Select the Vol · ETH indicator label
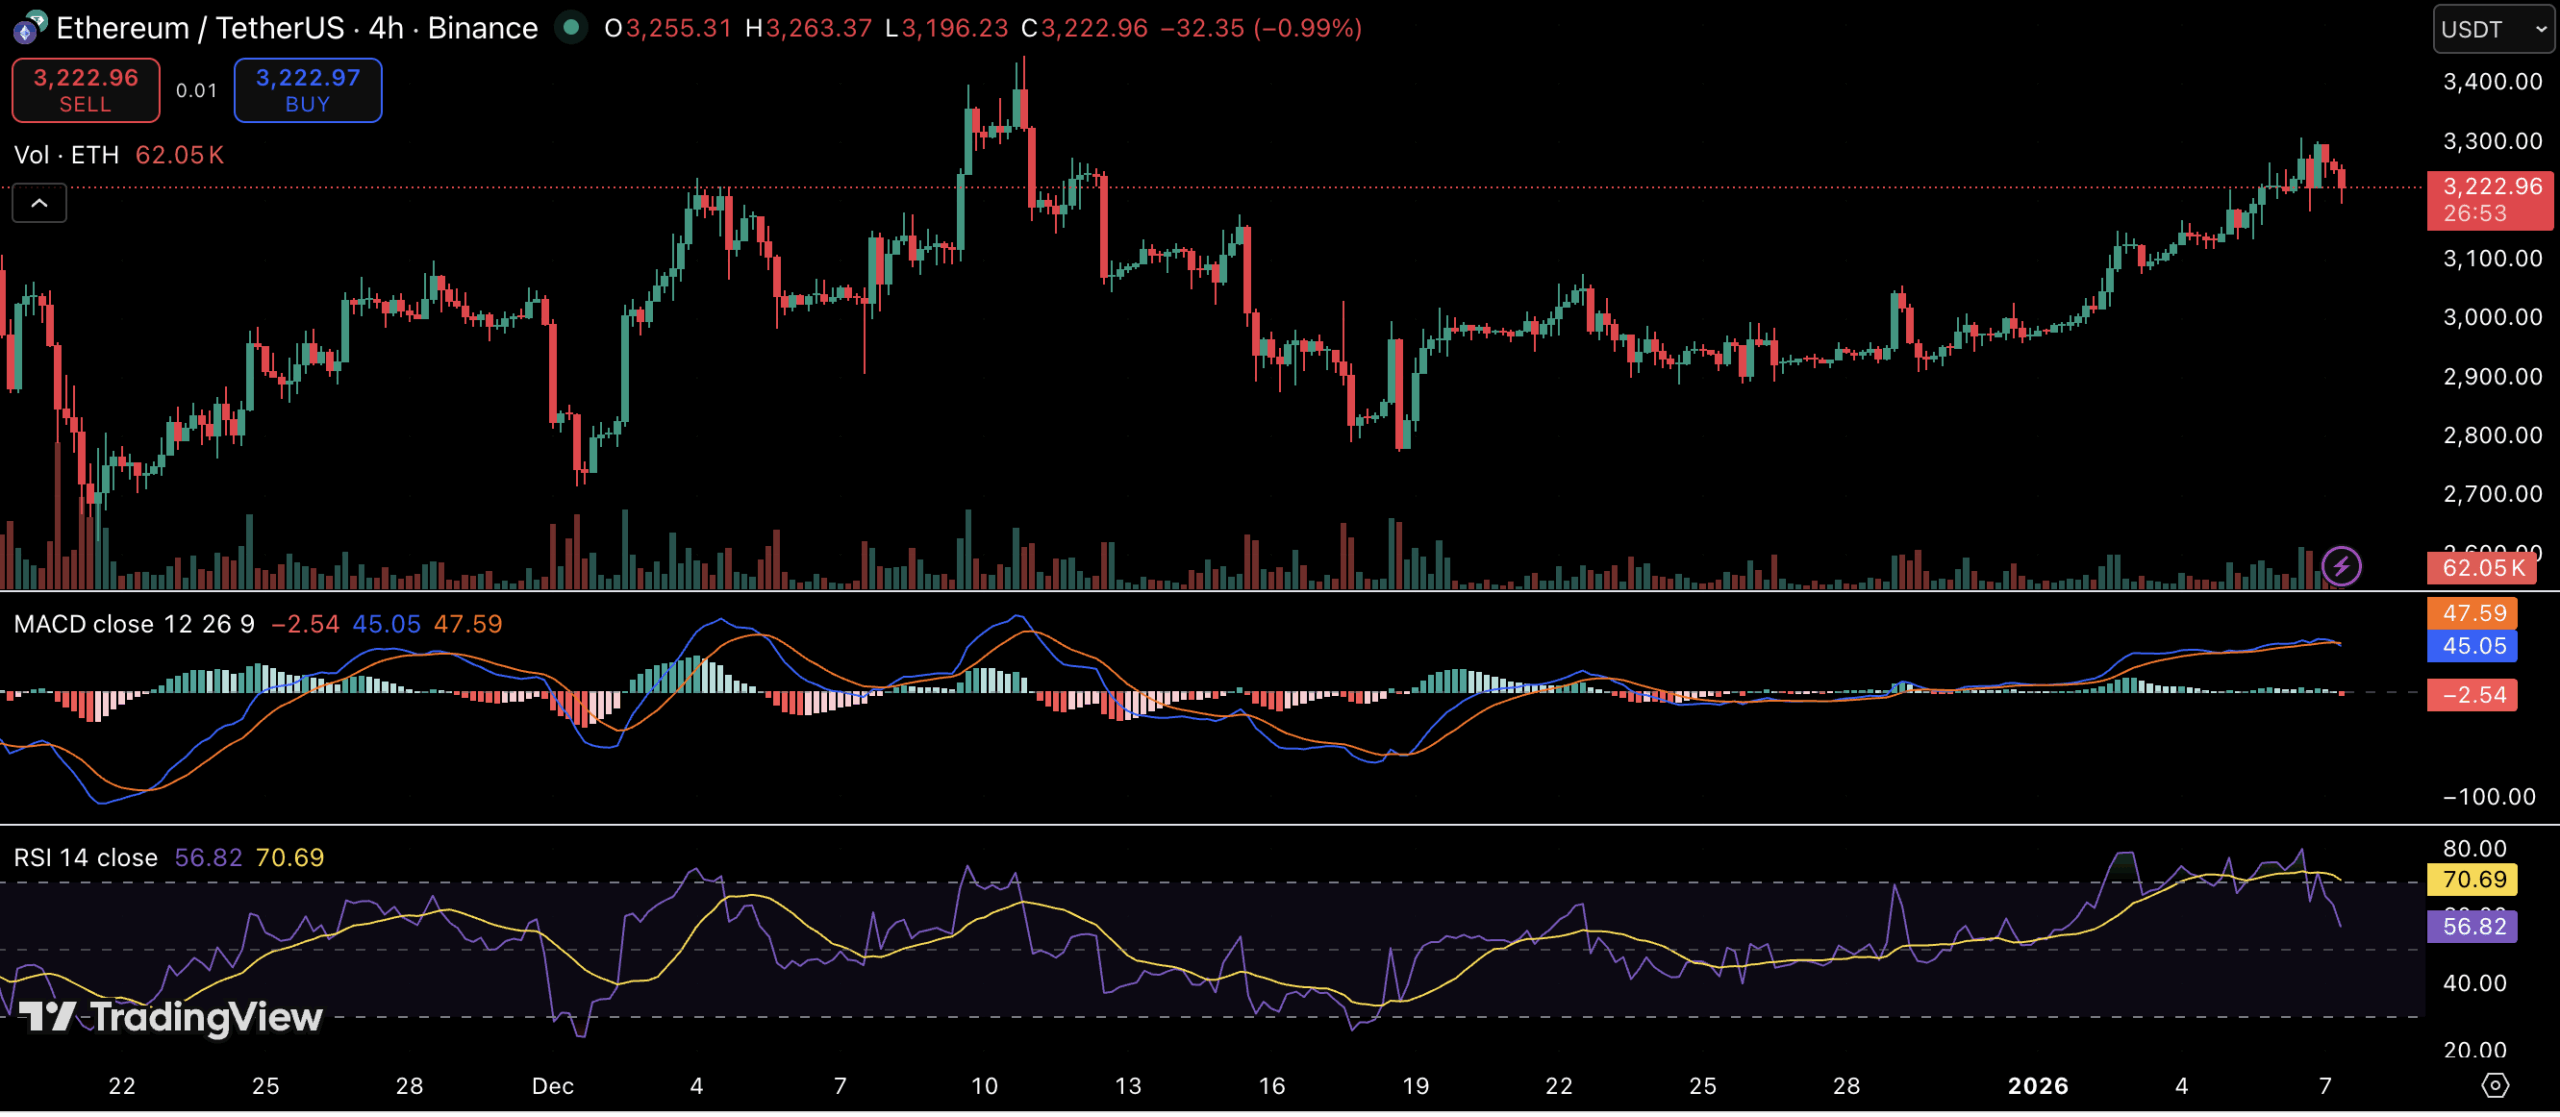The image size is (2560, 1117). [x=66, y=155]
